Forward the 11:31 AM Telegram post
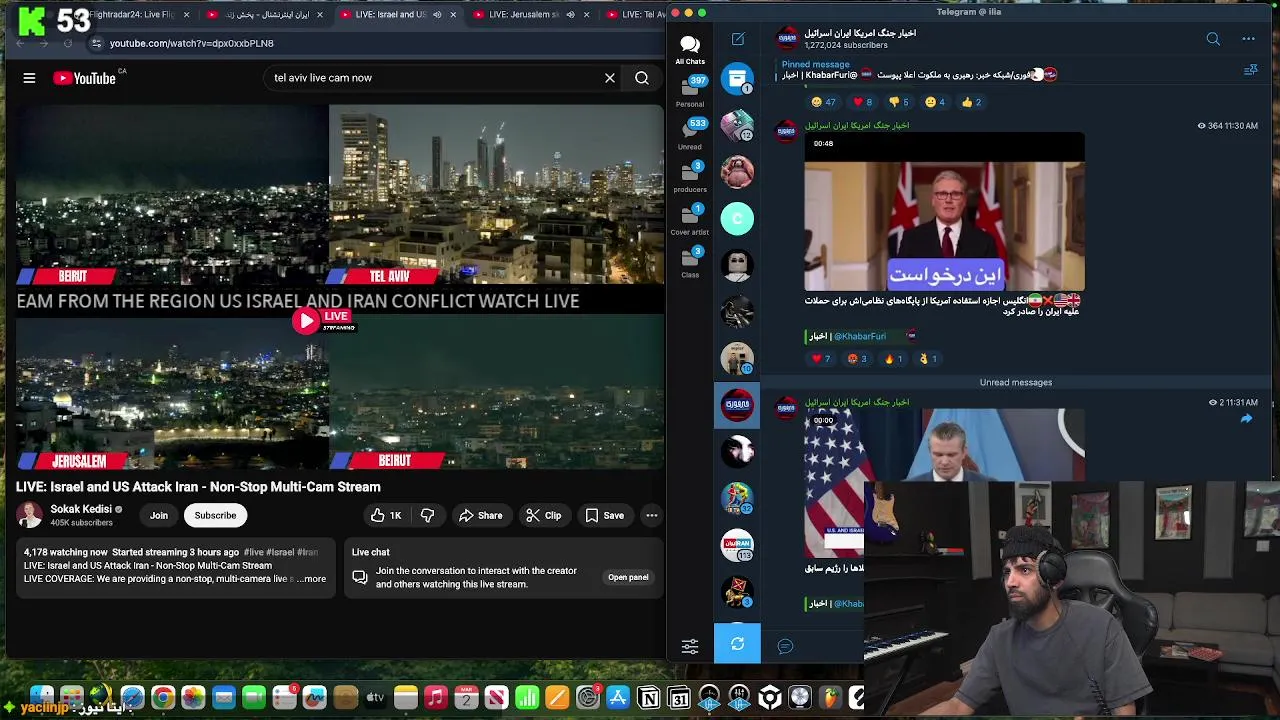 pos(1246,419)
